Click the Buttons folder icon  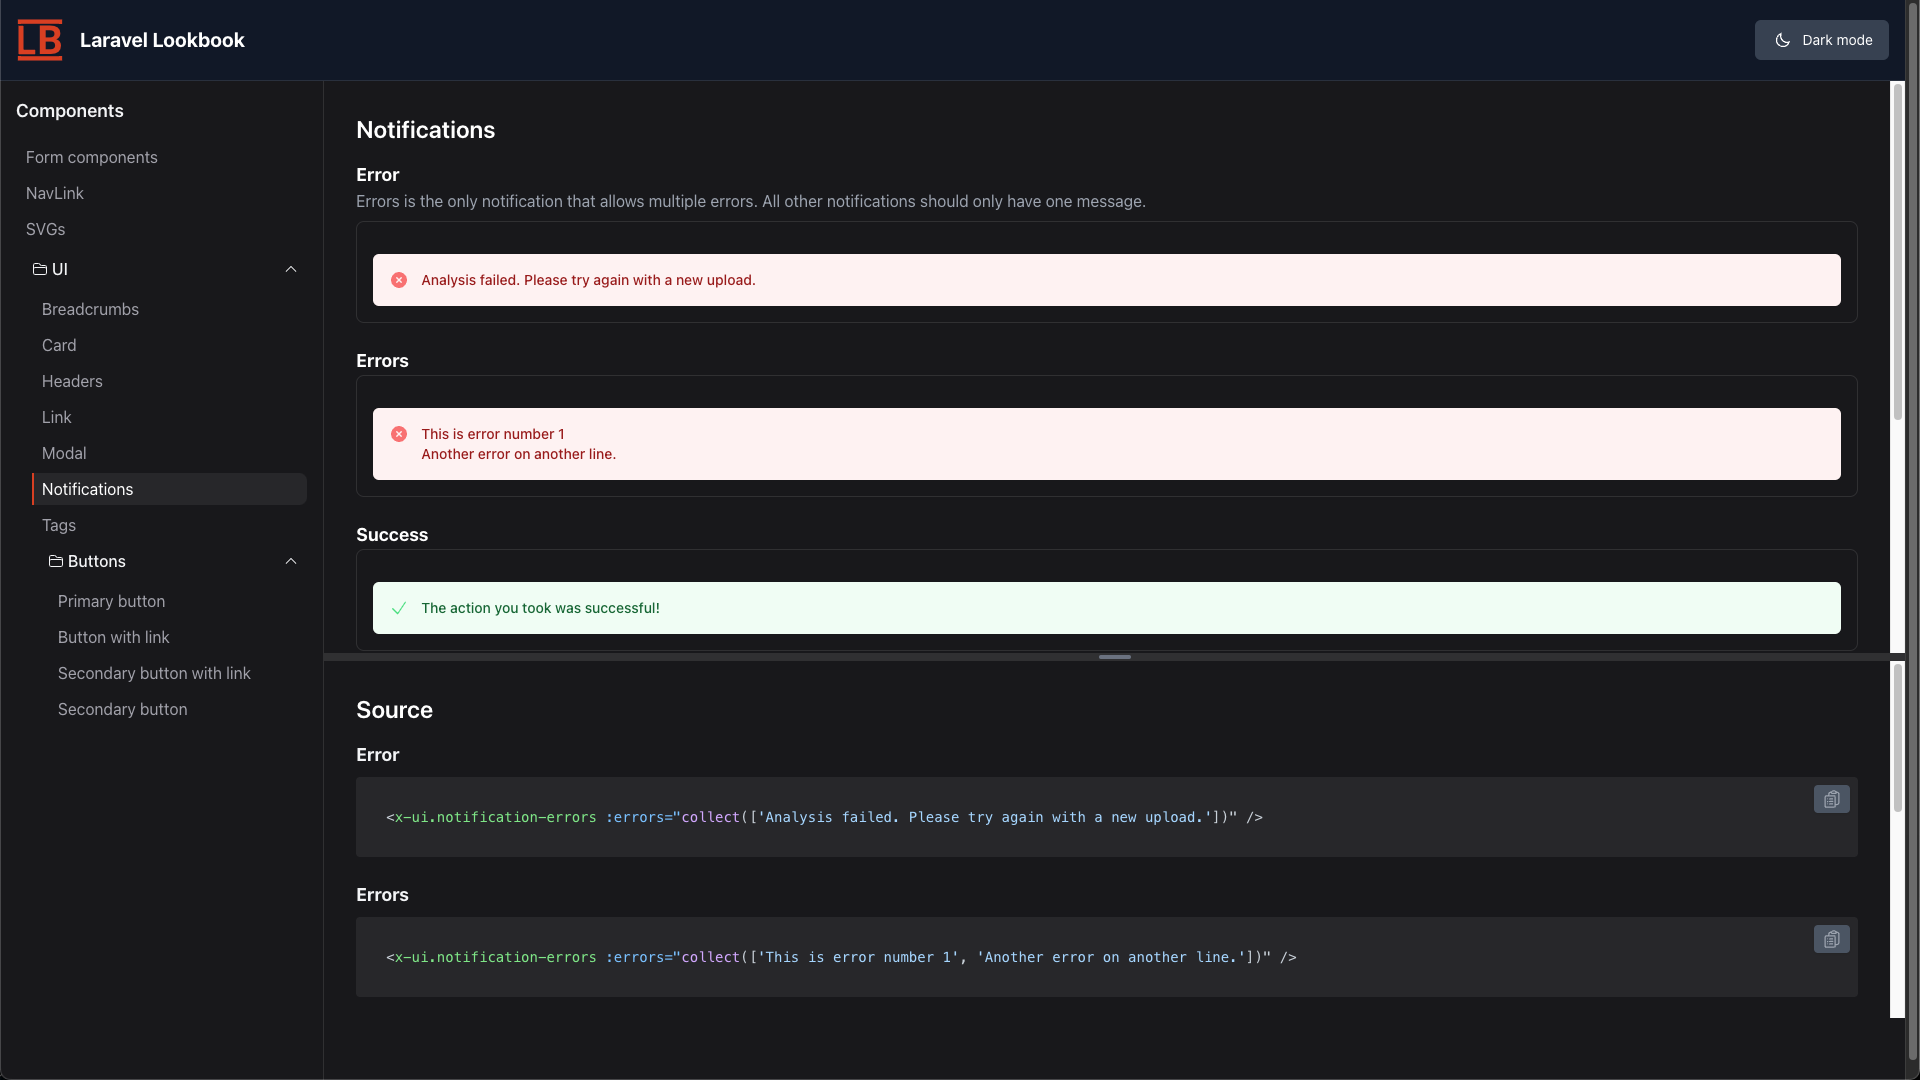click(56, 562)
